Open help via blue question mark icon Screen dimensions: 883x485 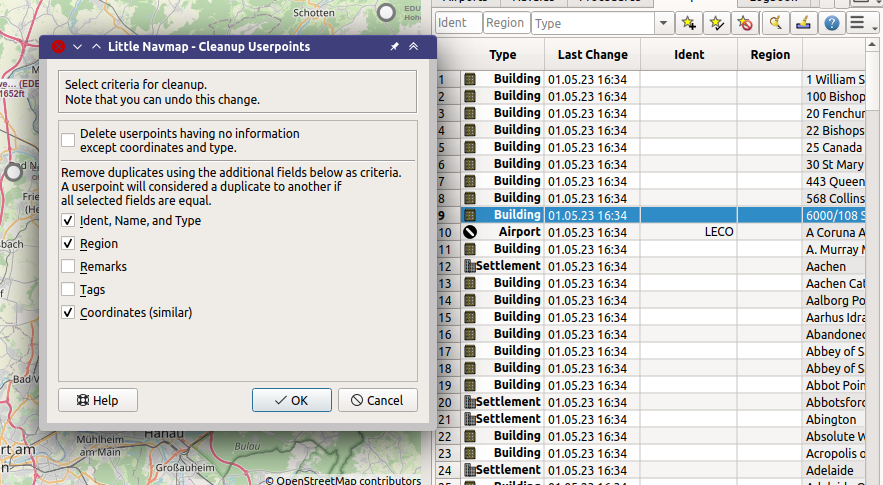[x=832, y=23]
